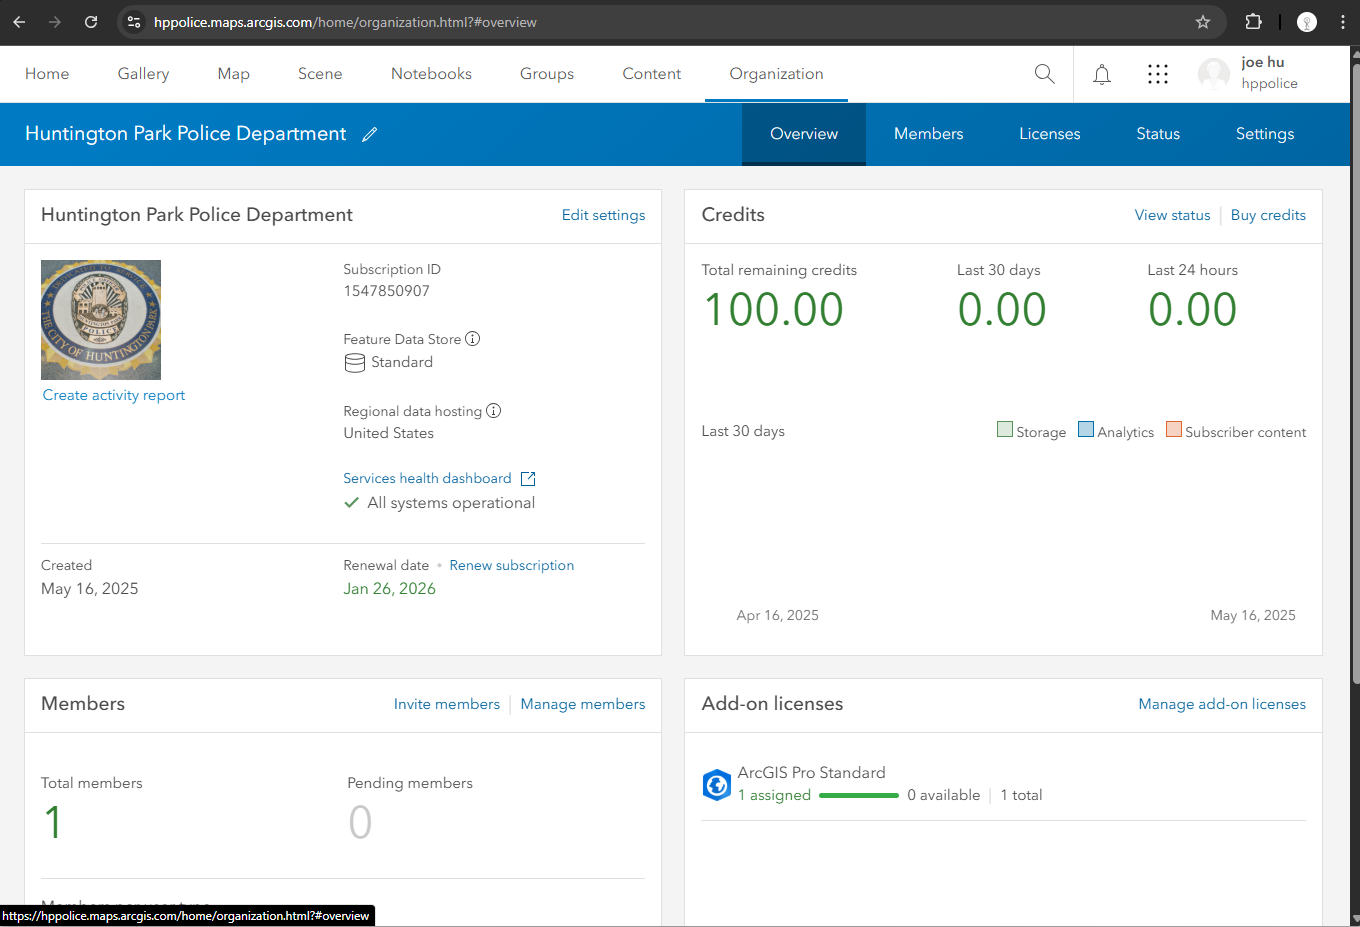Click the police department logo thumbnail
Image resolution: width=1360 pixels, height=927 pixels.
[x=101, y=320]
